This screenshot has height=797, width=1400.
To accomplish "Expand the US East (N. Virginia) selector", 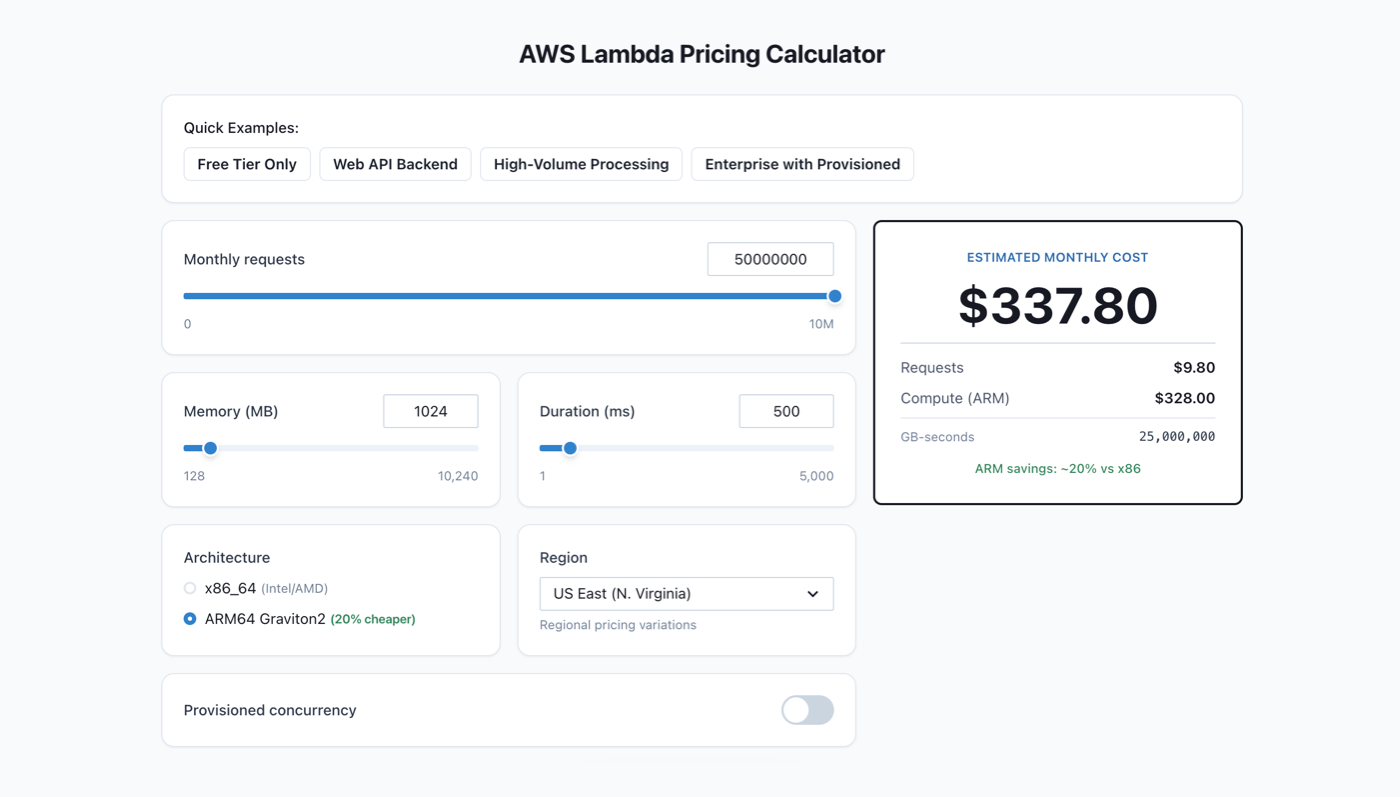I will click(686, 593).
